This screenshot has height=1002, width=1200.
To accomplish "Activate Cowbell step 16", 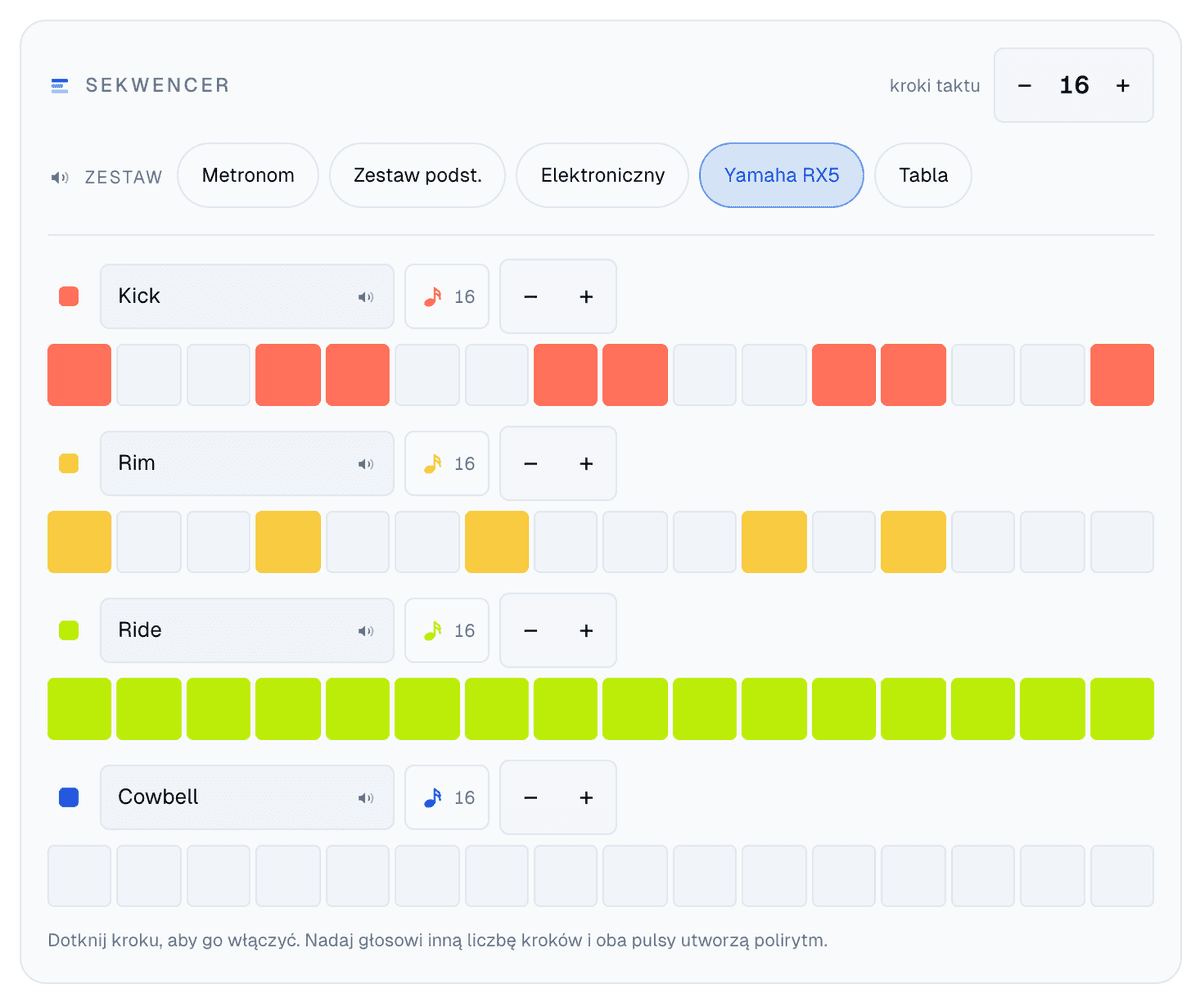I will coord(1122,876).
